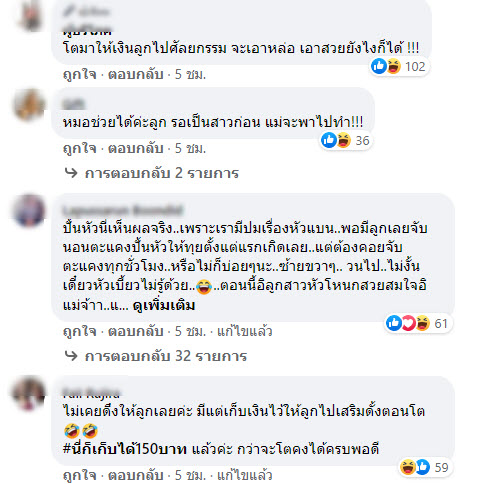Open the second commenter's avatar
489x484 pixels.
coord(29,105)
